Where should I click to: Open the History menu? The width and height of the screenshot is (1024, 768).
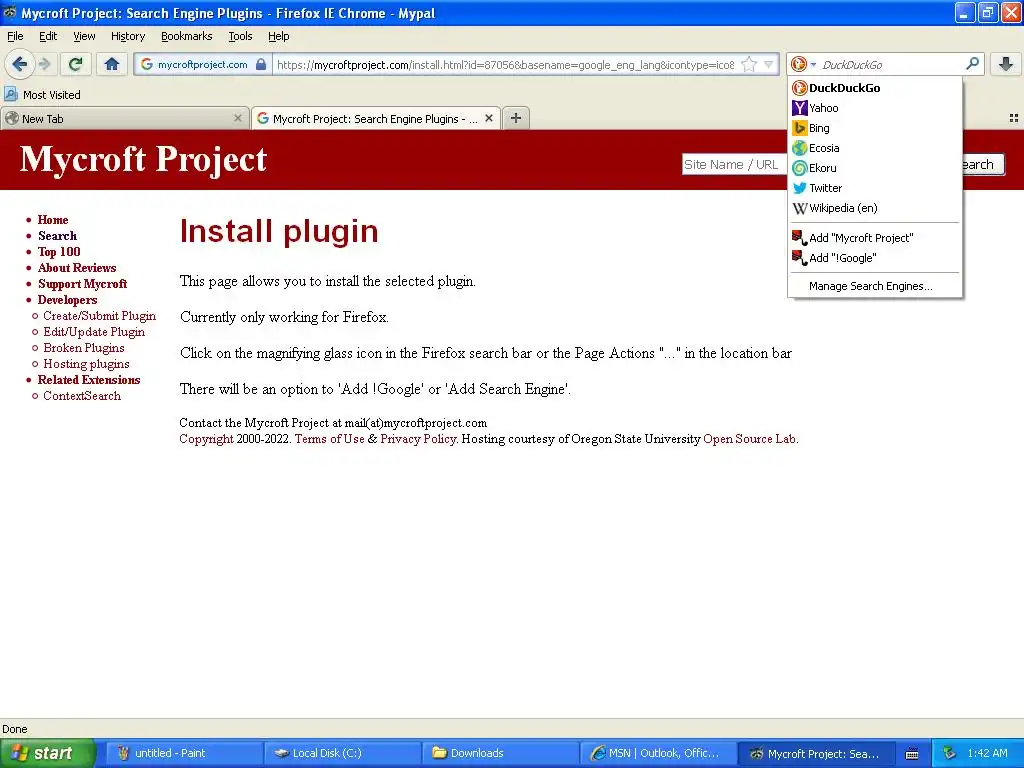click(x=127, y=37)
